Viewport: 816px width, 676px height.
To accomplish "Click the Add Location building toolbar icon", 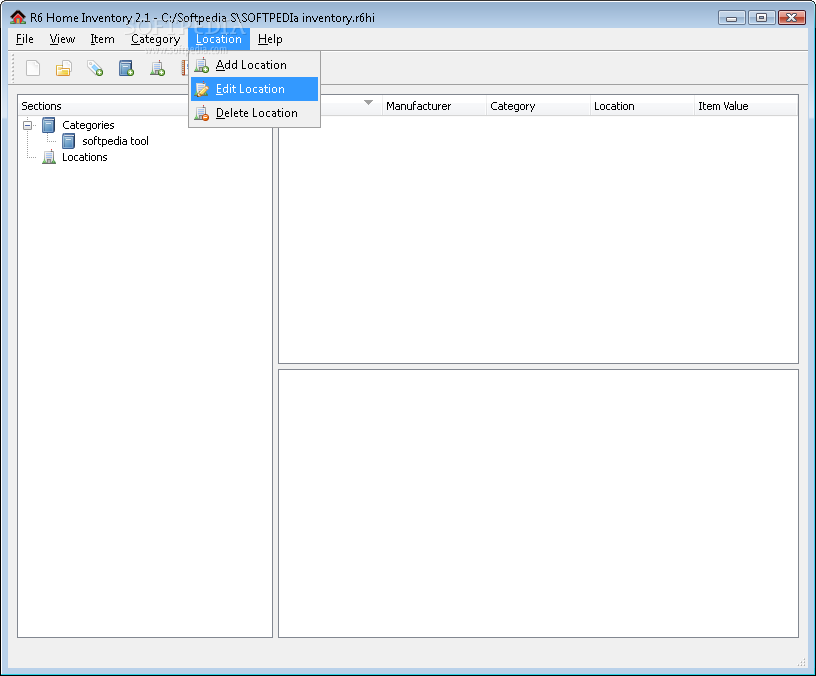I will click(x=157, y=68).
